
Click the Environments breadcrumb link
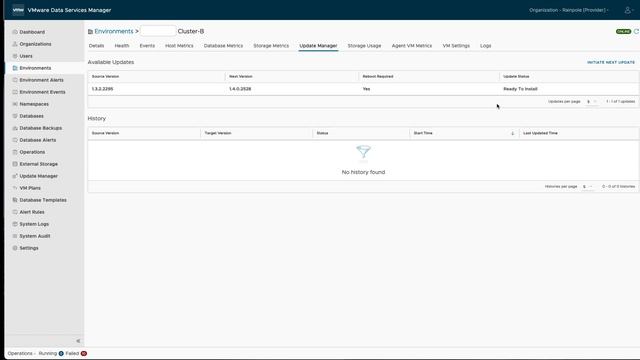pos(114,31)
